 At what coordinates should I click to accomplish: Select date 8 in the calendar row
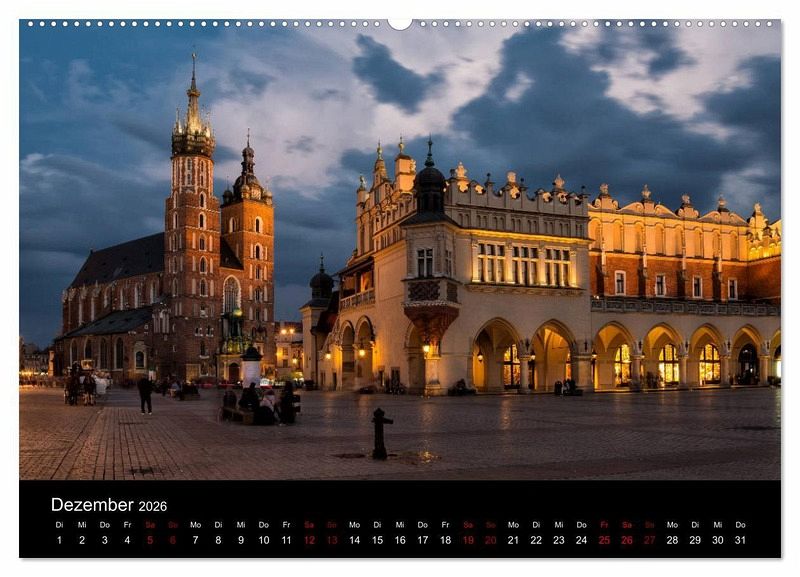[218, 540]
